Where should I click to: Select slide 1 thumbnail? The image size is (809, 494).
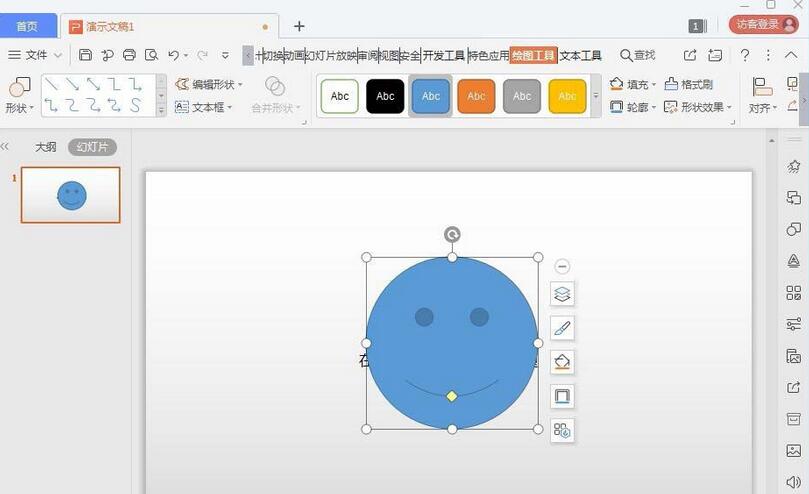coord(71,195)
